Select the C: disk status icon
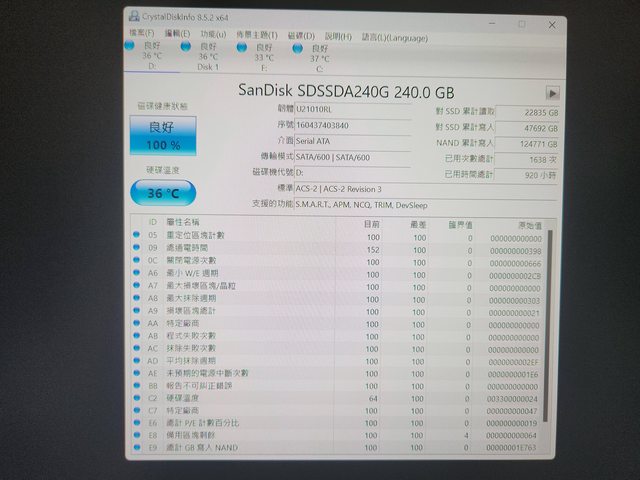The image size is (640, 480). coord(297,48)
